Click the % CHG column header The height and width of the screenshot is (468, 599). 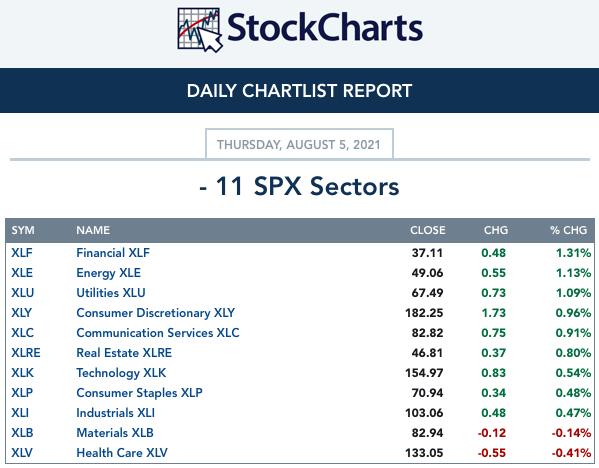pos(568,230)
